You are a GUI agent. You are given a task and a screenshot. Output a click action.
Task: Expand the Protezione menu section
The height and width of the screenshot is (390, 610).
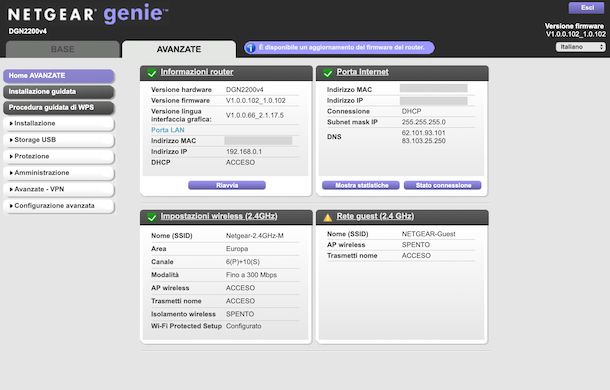tap(59, 156)
